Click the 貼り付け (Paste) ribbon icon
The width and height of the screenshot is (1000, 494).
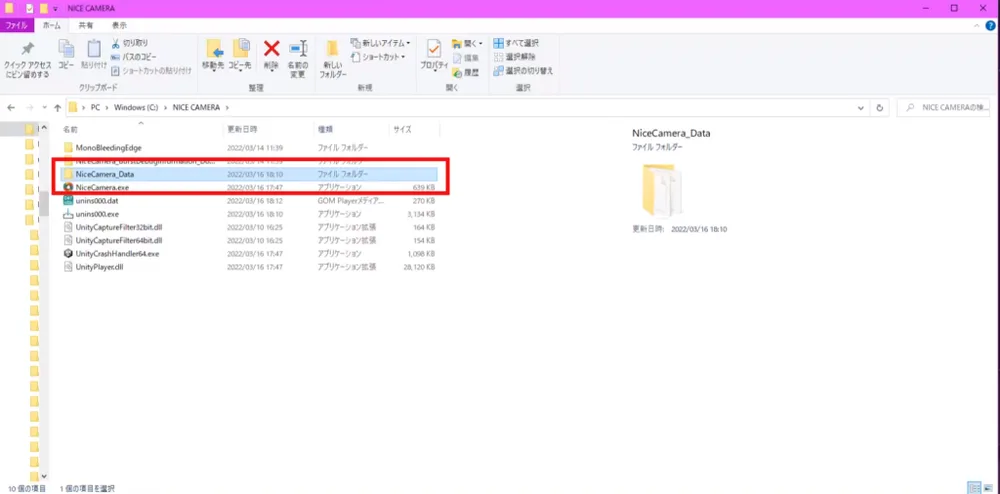click(94, 50)
